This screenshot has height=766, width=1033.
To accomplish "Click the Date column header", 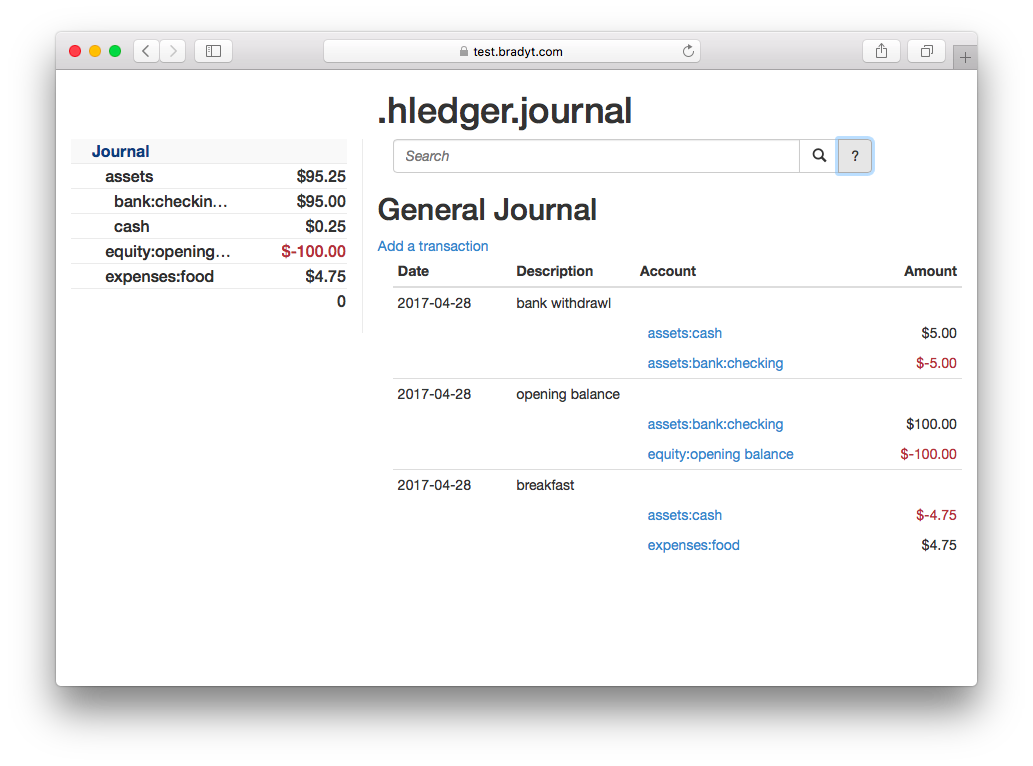I will click(x=413, y=271).
